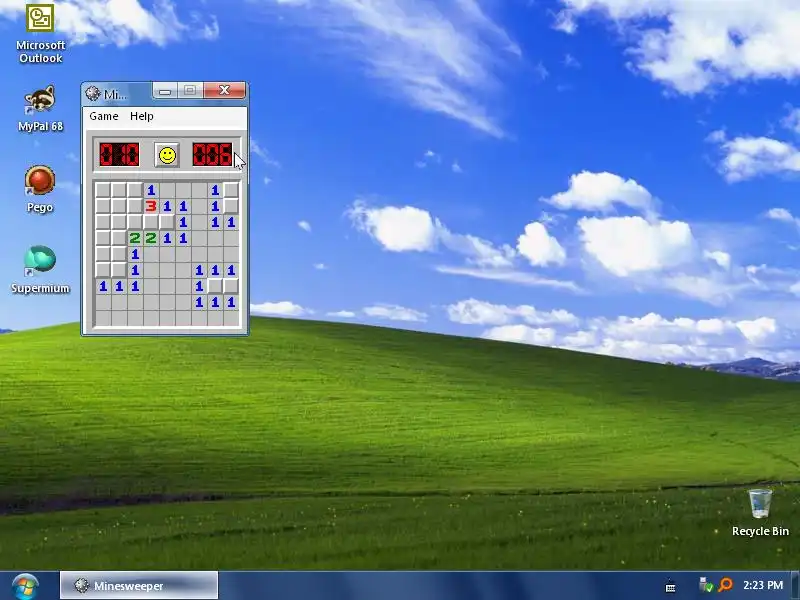Reveal the top-right corner covered tile
The height and width of the screenshot is (600, 800).
tap(231, 190)
